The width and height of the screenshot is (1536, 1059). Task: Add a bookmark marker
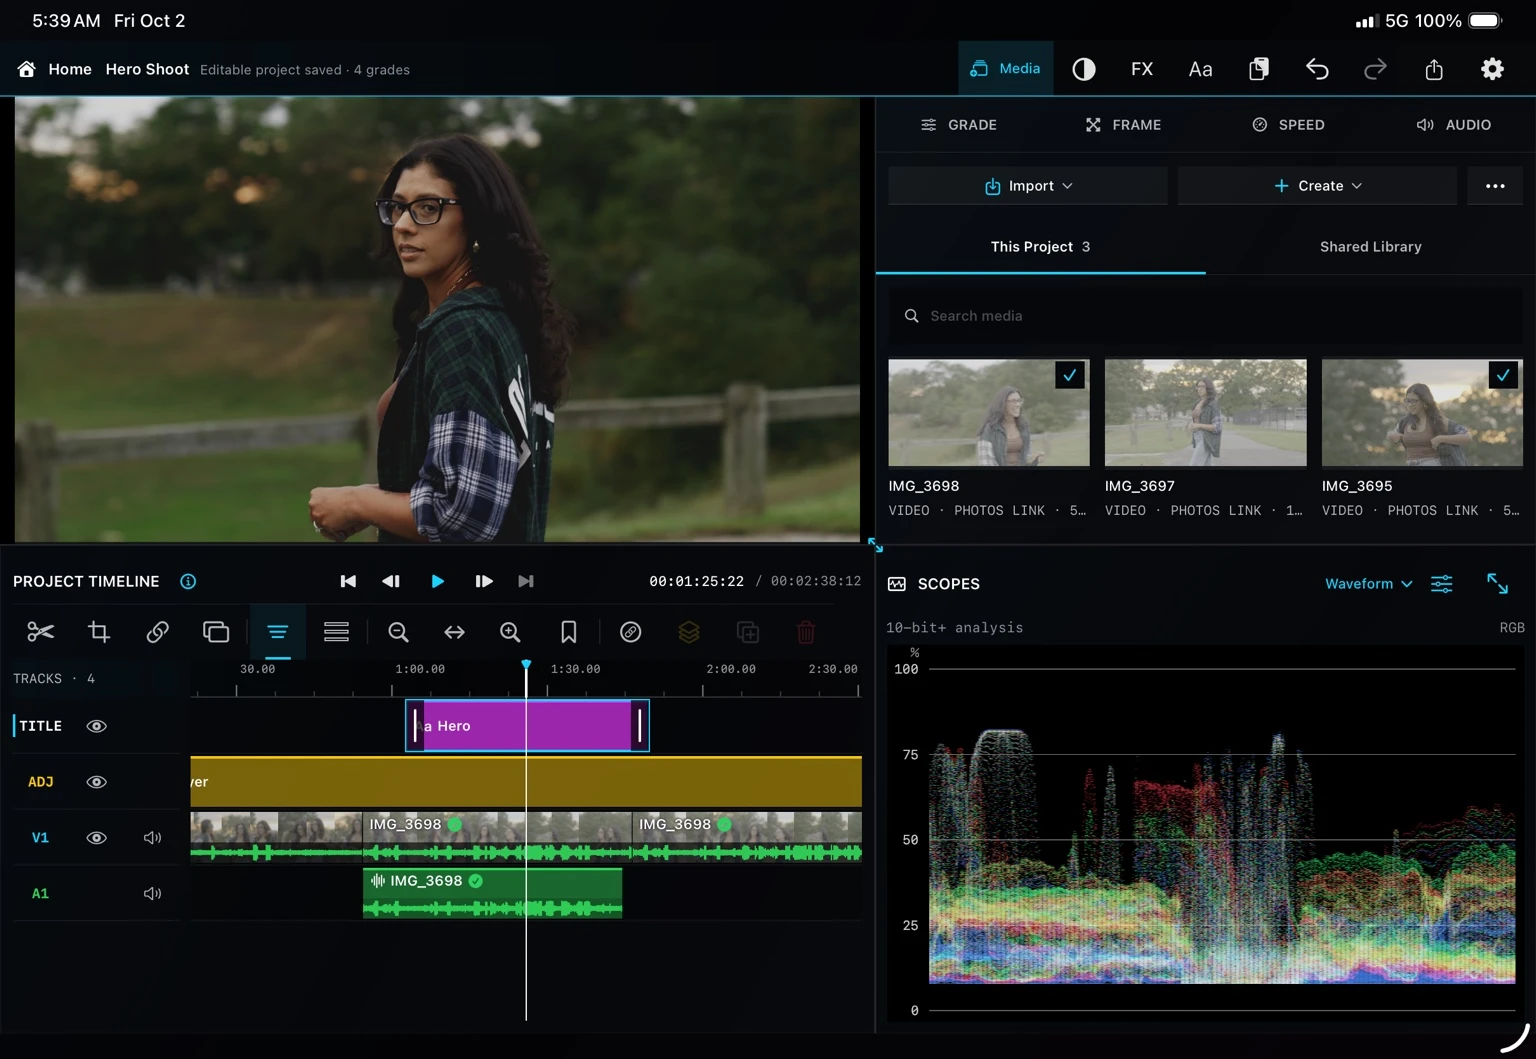coord(569,632)
